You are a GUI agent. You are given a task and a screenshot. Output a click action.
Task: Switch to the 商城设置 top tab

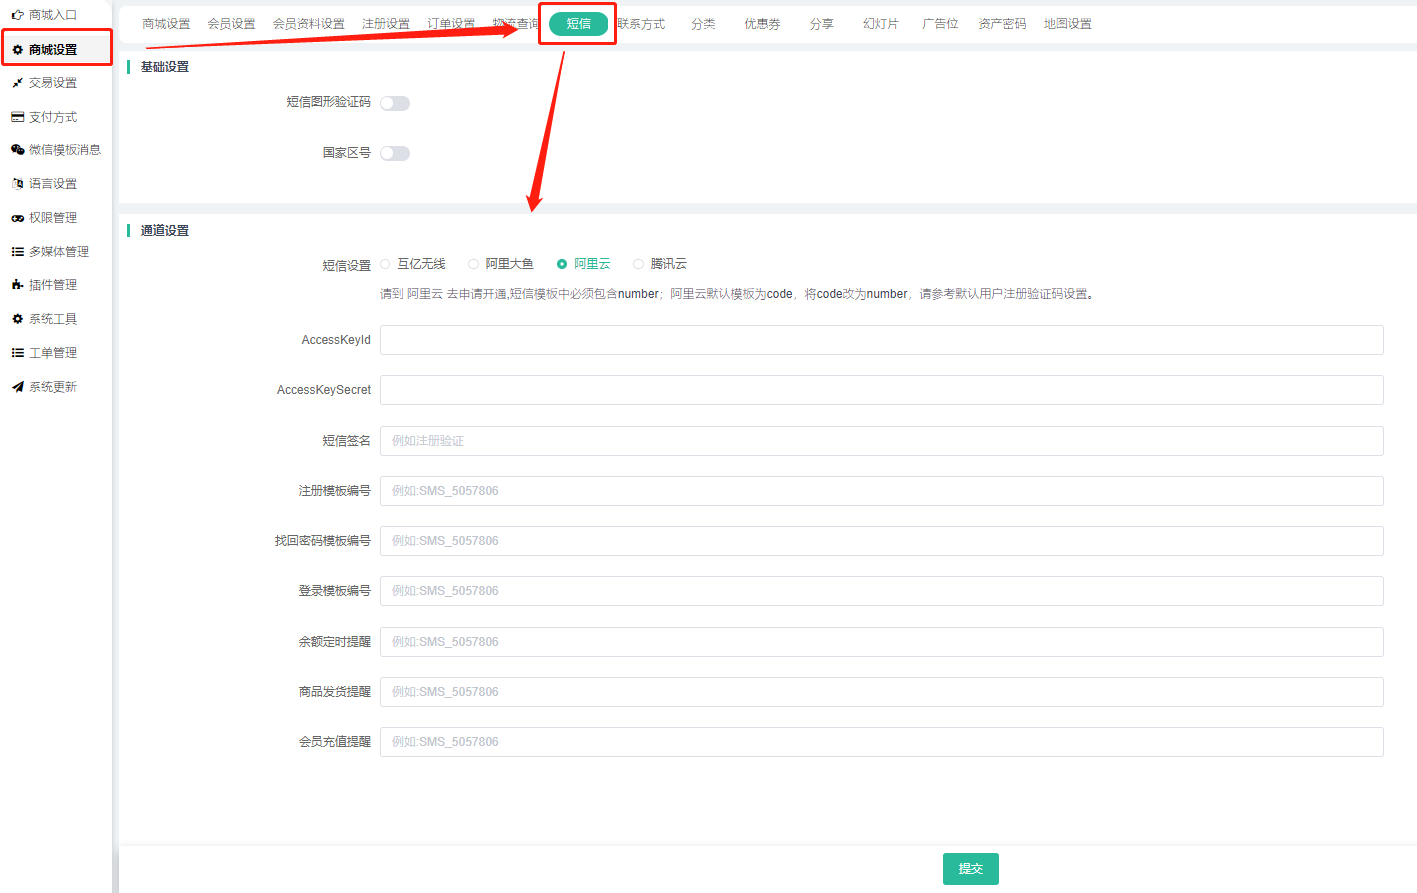(166, 24)
